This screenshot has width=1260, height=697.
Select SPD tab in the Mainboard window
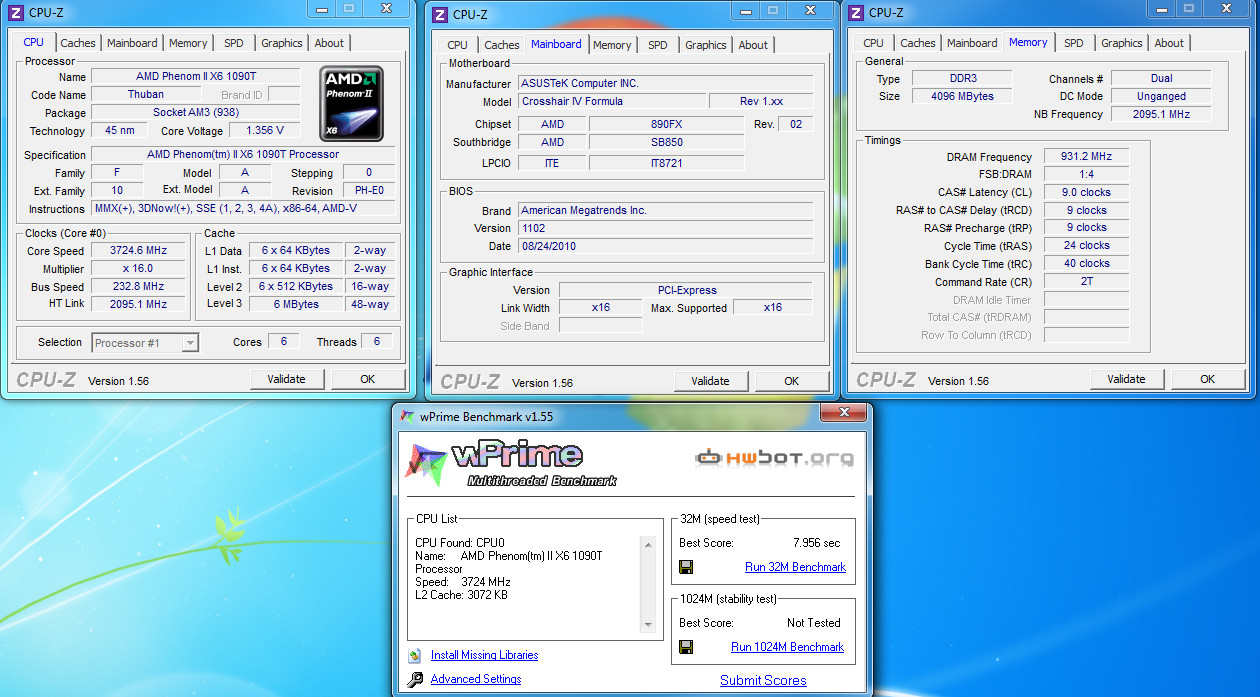point(657,45)
